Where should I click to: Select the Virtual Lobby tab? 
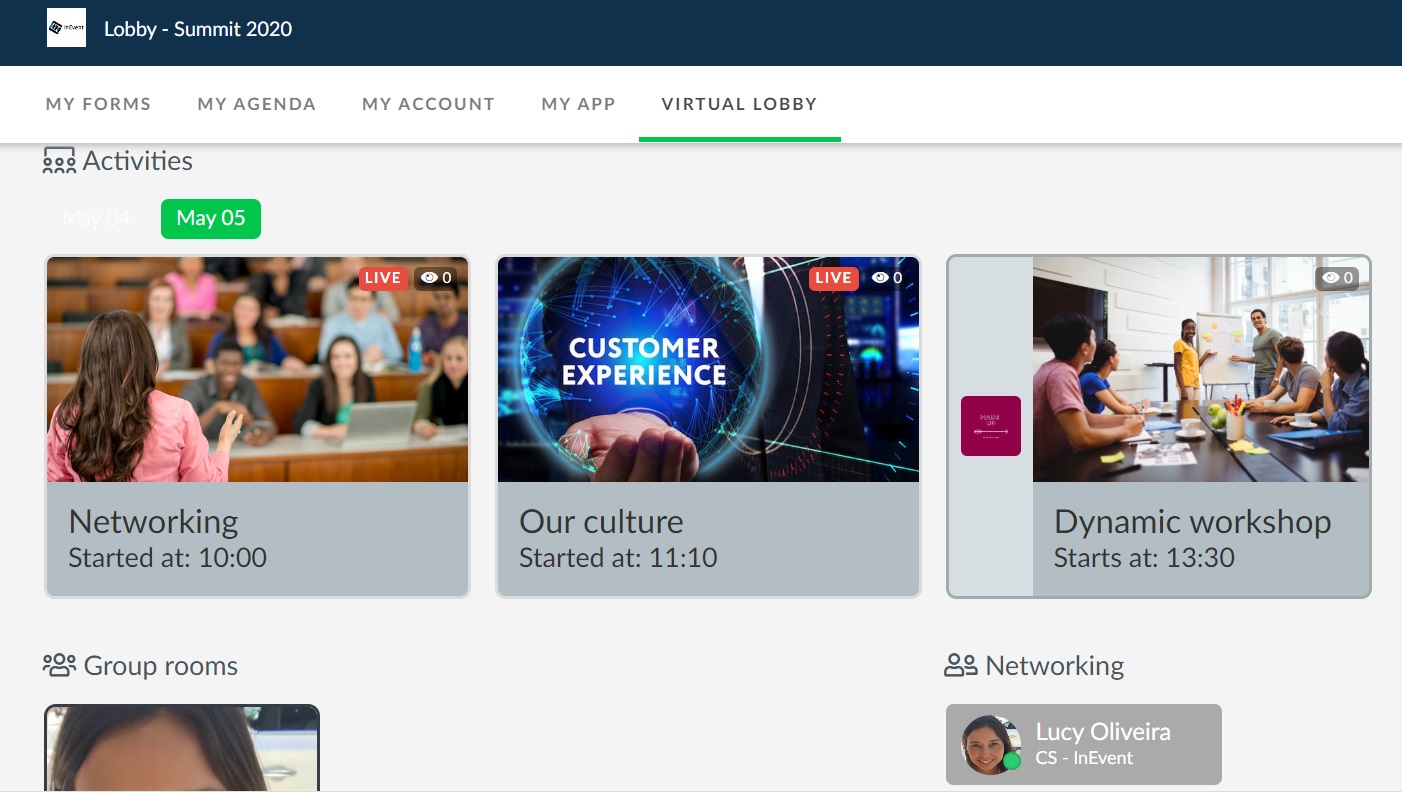740,104
